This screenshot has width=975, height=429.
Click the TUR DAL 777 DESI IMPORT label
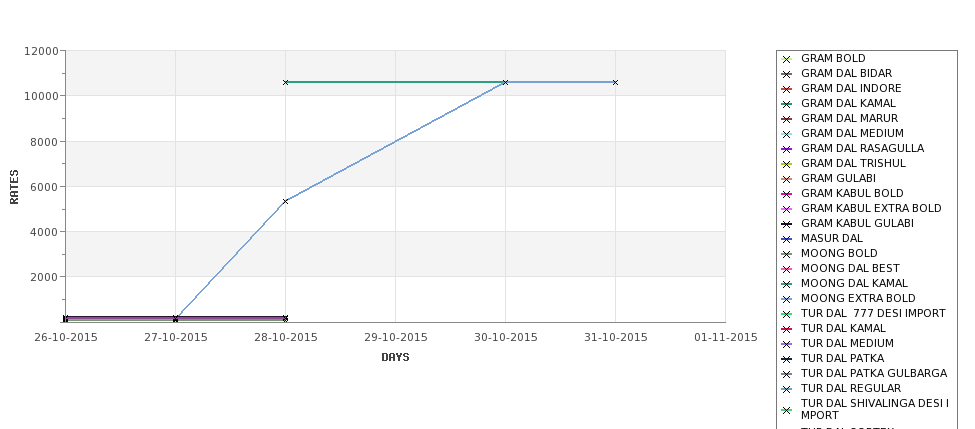coord(872,313)
